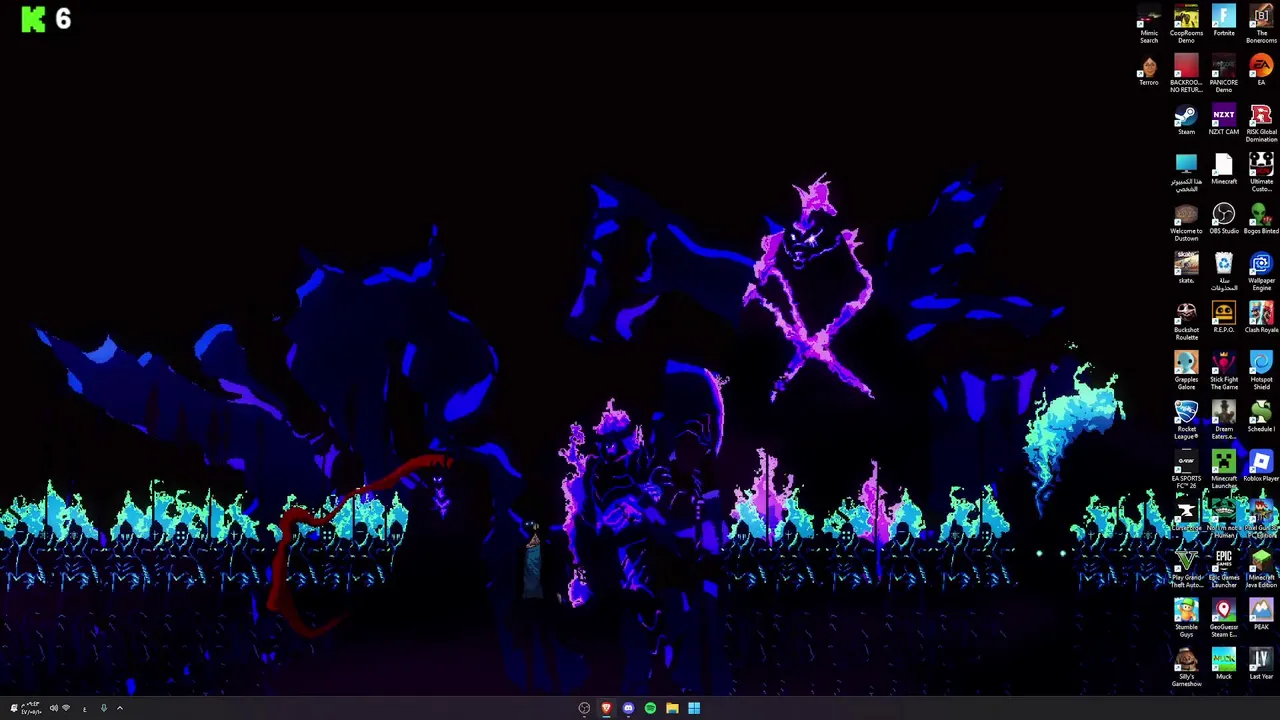The image size is (1280, 720).
Task: Select the GeoGuessr Steam Edition icon
Action: pos(1224,618)
